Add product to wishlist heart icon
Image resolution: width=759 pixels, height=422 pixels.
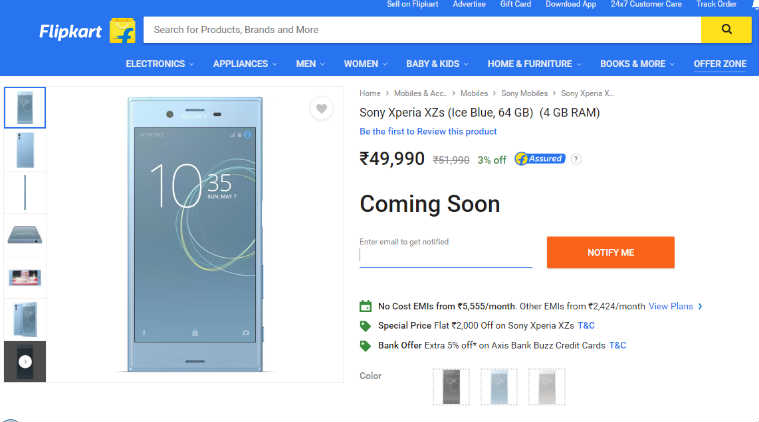click(x=321, y=108)
